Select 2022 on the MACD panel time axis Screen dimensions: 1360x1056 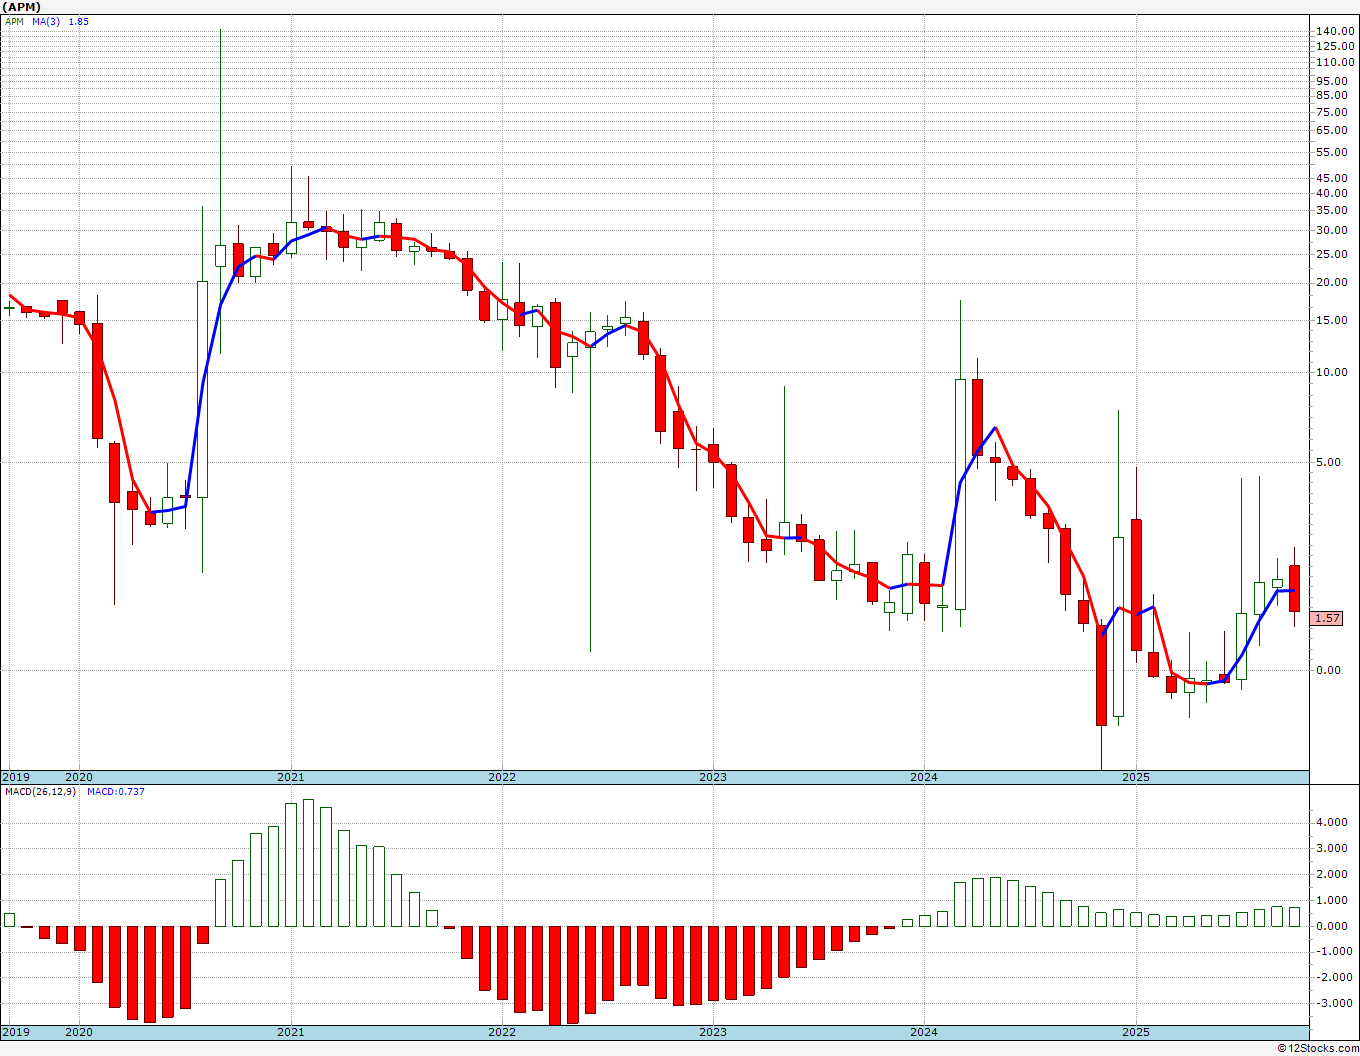point(502,1032)
